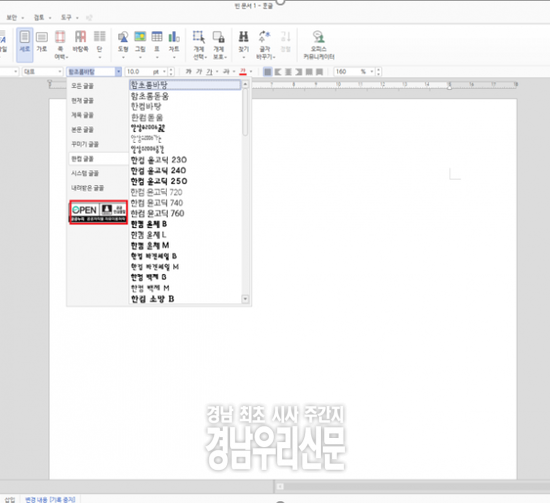Viewport: 550px width, 503px height.
Task: Choose 한컴 바겐세일 B font
Action: (x=154, y=256)
